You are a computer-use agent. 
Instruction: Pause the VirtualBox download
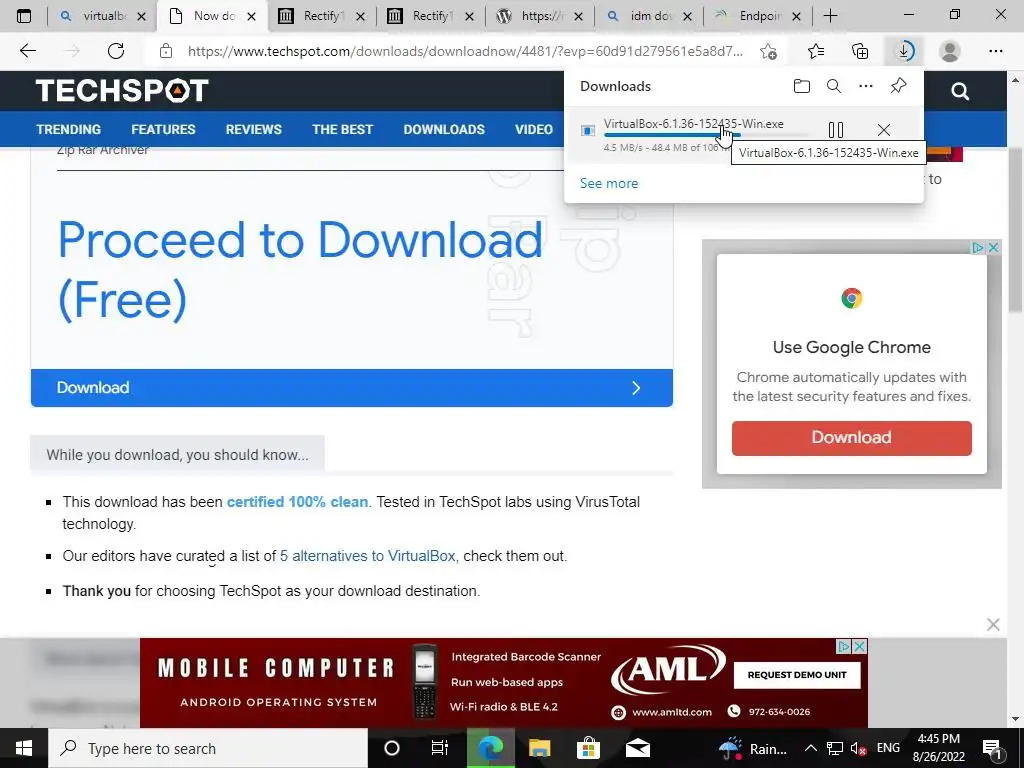836,130
